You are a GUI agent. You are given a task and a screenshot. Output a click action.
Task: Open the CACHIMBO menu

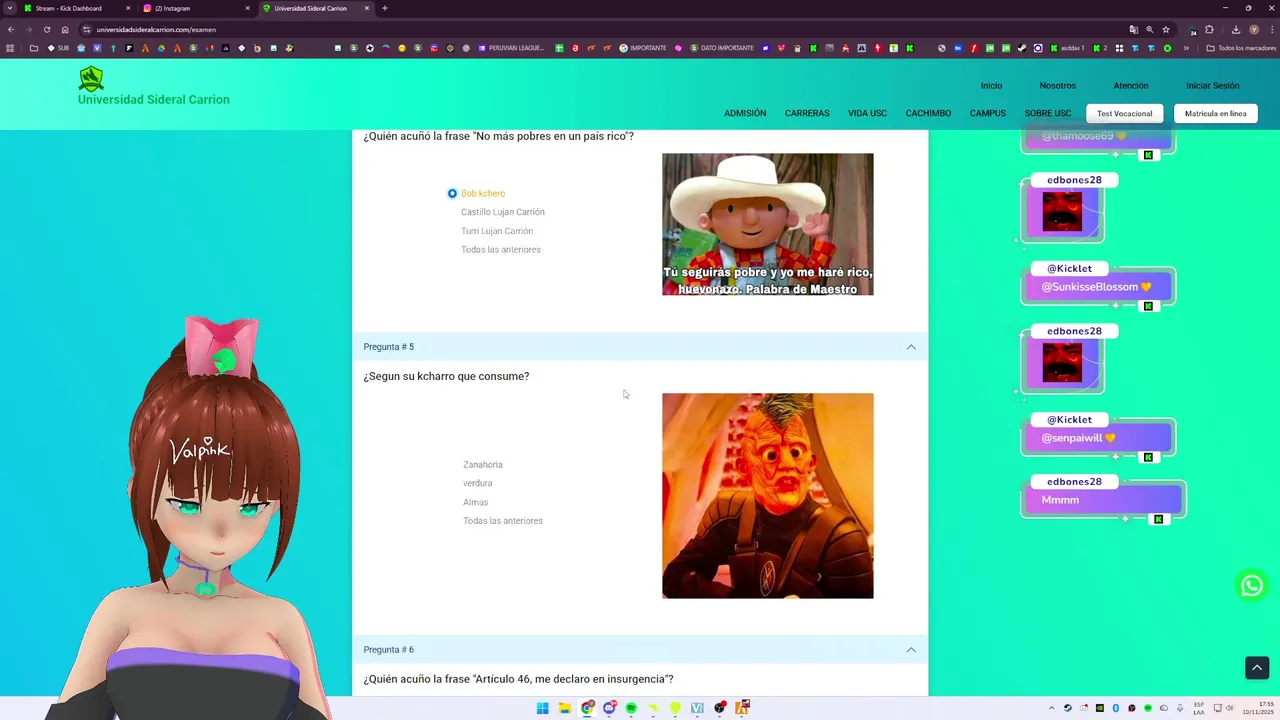click(x=928, y=113)
